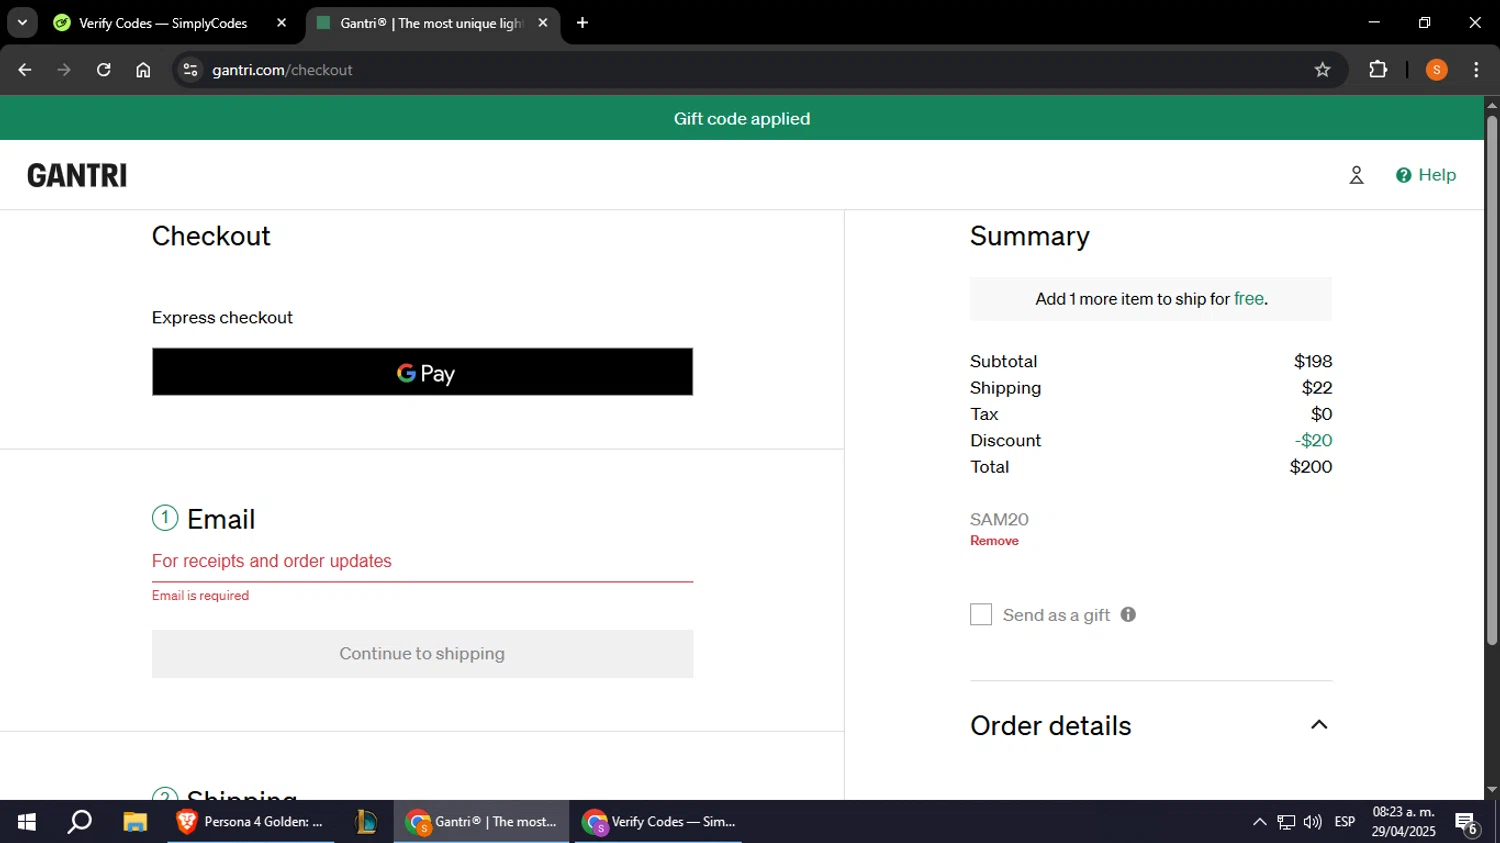Change the ESP input language
The width and height of the screenshot is (1500, 843).
[1345, 822]
